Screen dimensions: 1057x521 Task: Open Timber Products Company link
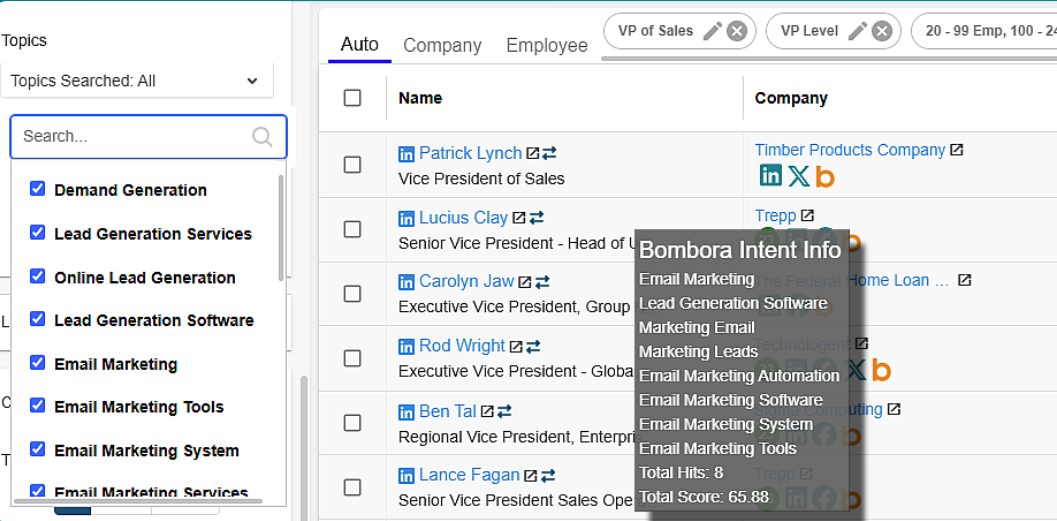coord(850,150)
